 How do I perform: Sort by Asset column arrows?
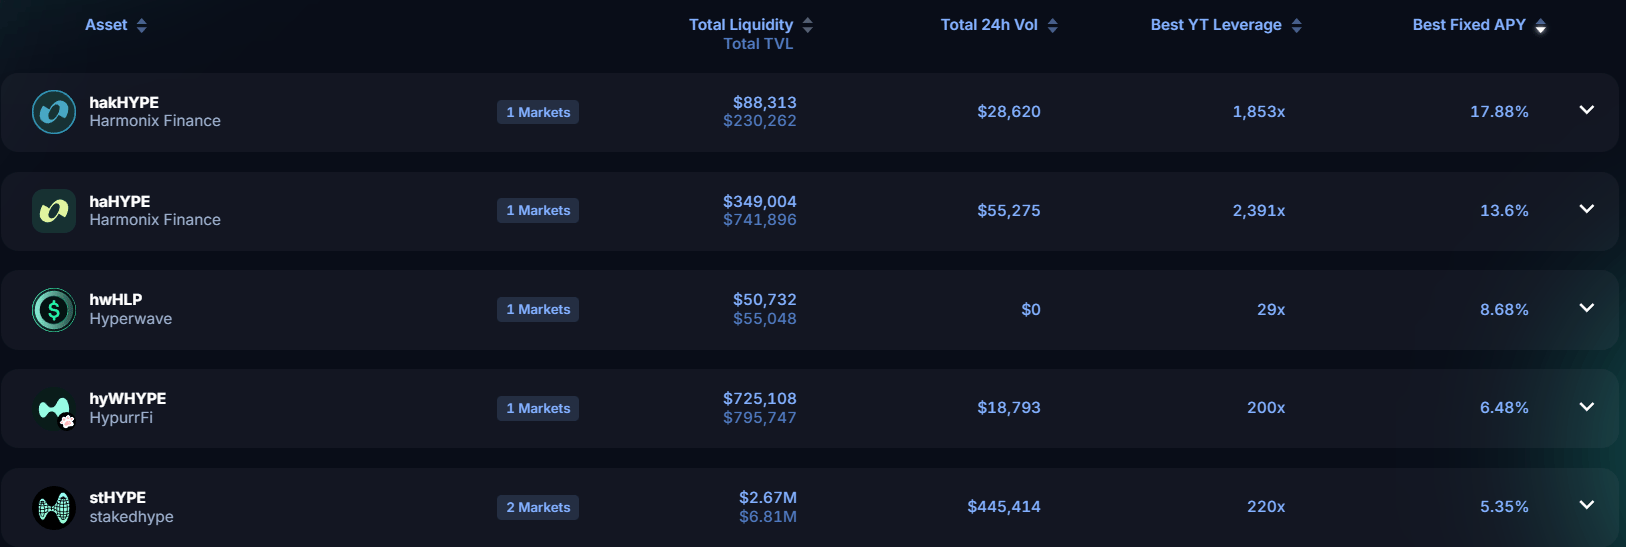point(142,25)
